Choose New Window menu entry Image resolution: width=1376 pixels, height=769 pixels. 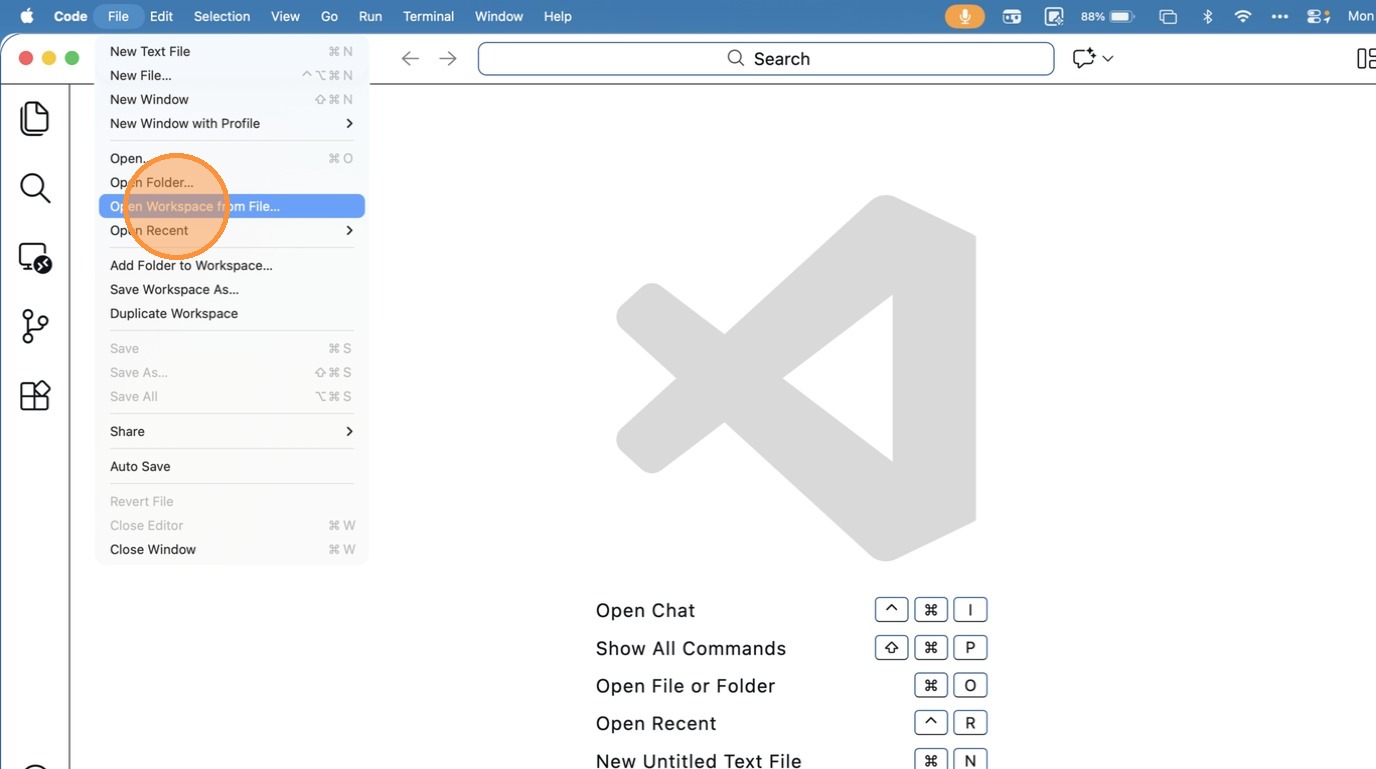click(x=232, y=99)
